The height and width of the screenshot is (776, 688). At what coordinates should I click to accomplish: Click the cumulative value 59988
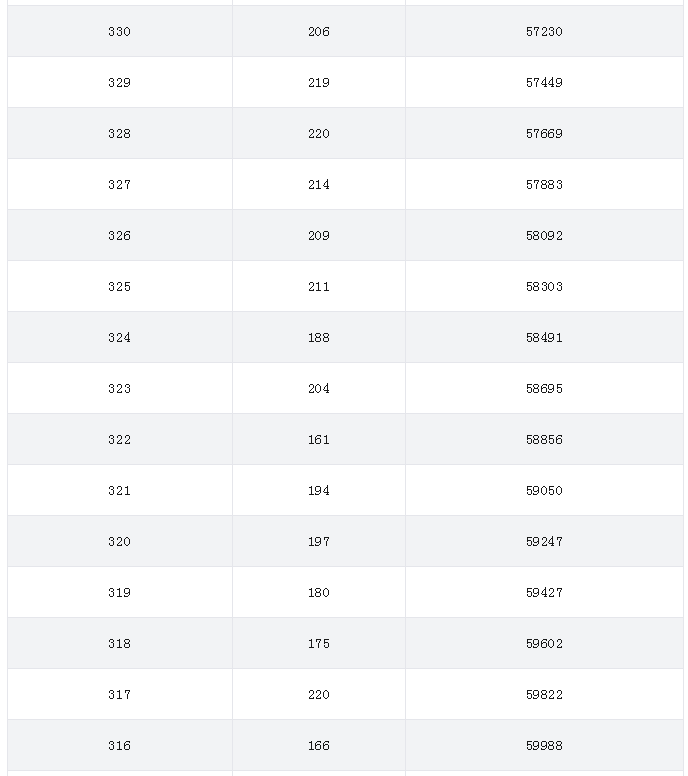tap(544, 745)
